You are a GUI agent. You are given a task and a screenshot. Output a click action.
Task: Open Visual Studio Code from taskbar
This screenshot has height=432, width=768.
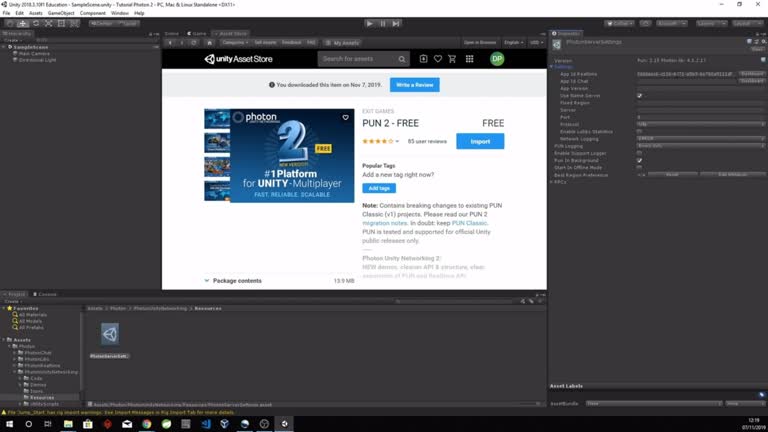click(x=206, y=424)
